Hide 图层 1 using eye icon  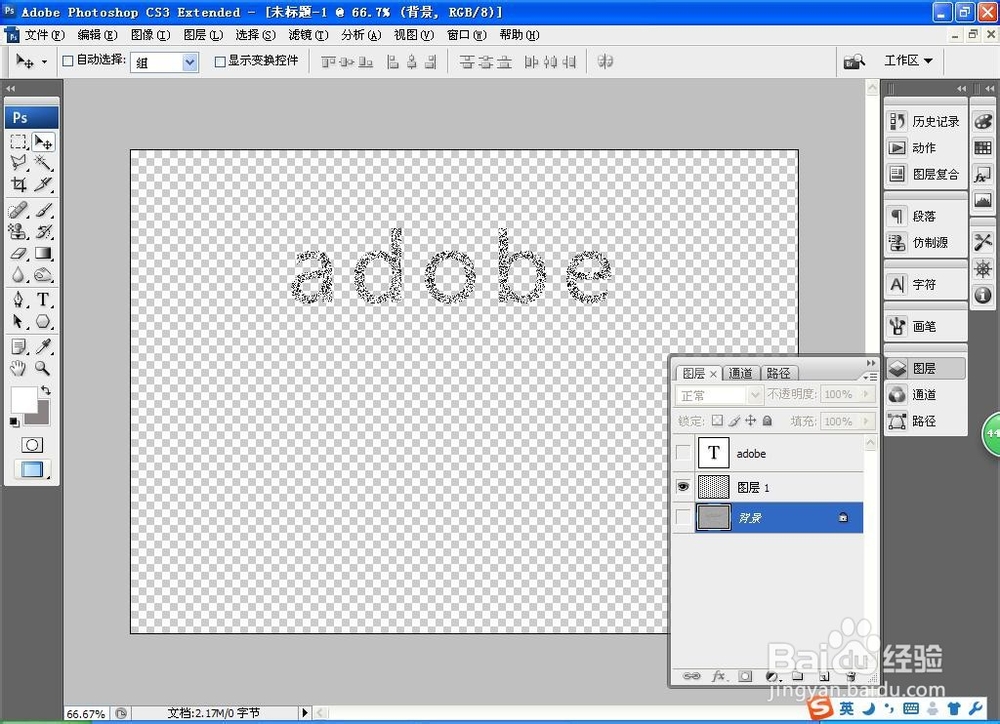click(683, 487)
